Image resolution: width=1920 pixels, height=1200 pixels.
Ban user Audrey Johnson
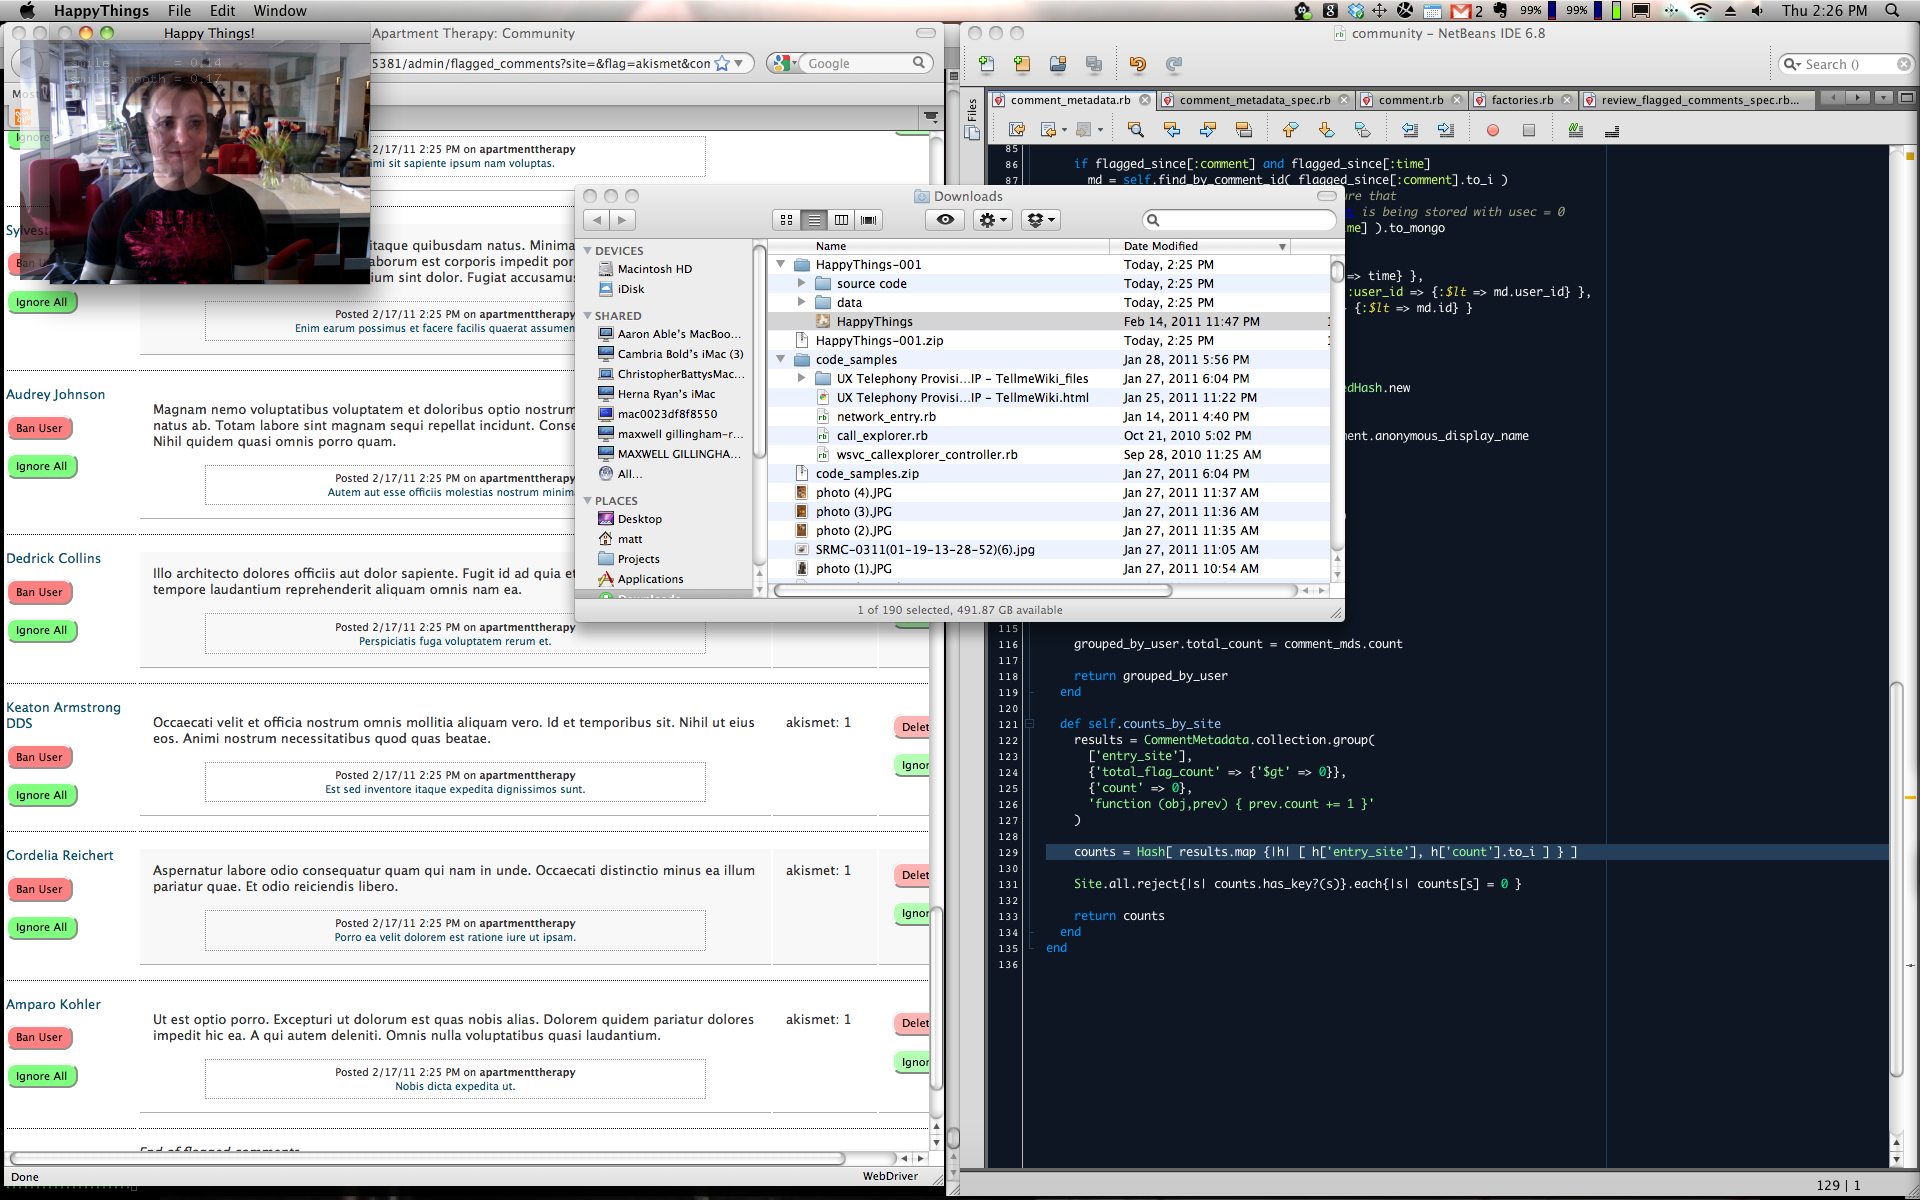coord(39,428)
